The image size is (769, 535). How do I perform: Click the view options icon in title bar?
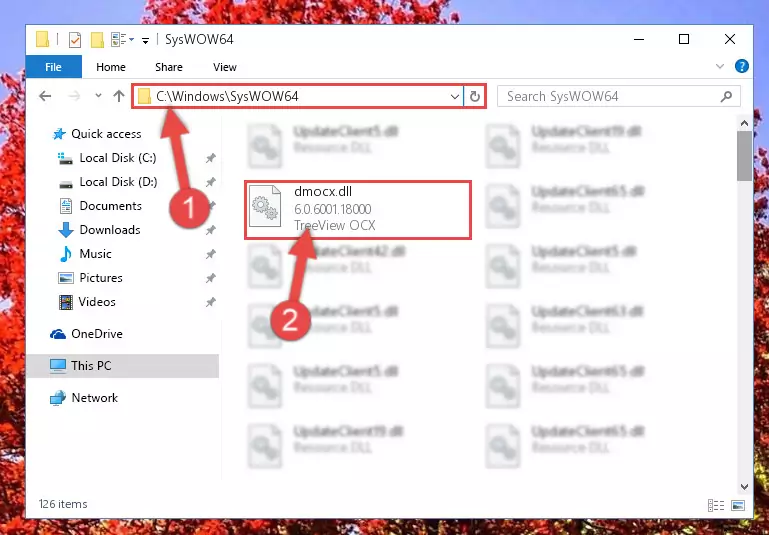(x=119, y=39)
